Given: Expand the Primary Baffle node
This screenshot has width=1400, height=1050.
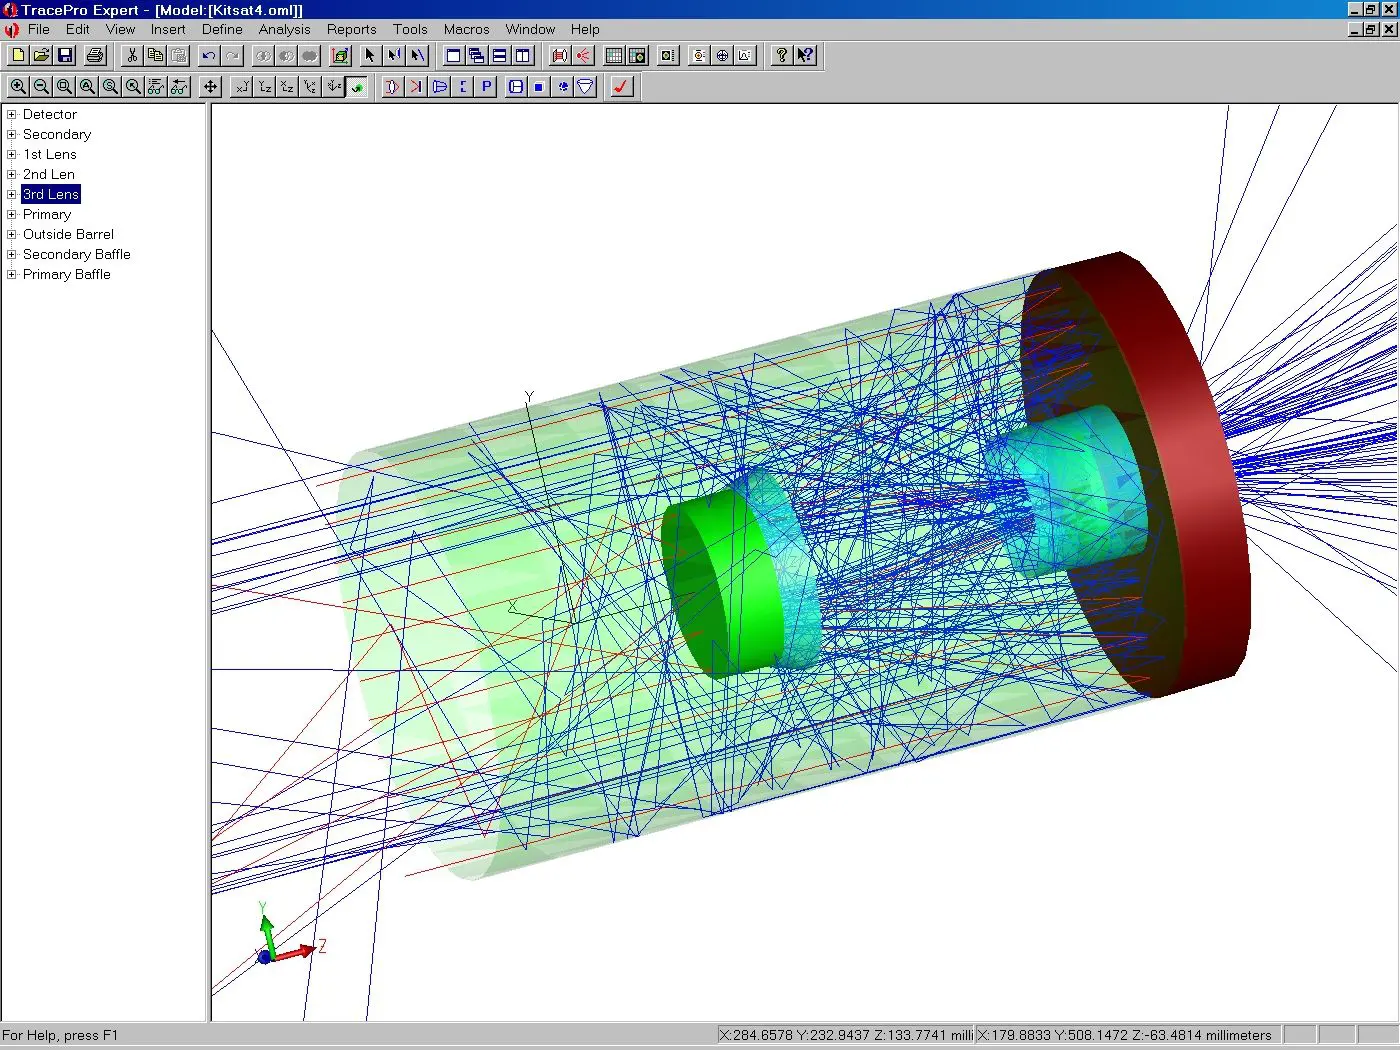Looking at the screenshot, I should [x=12, y=274].
